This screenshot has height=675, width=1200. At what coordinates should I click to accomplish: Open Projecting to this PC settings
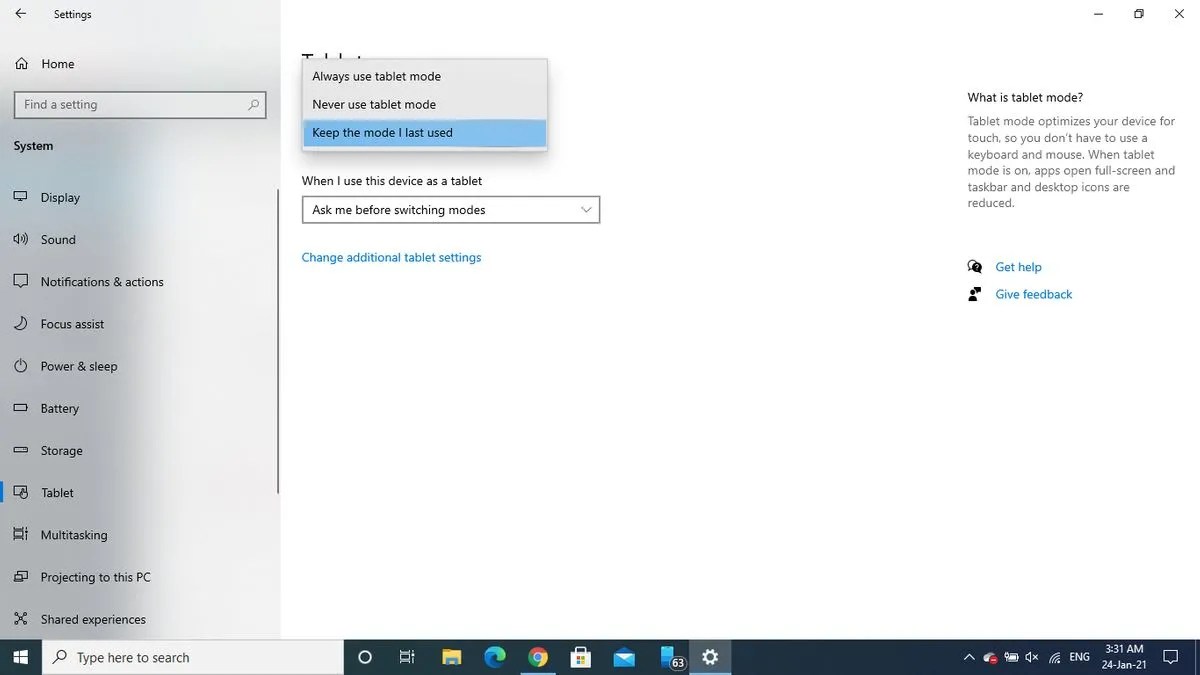95,577
